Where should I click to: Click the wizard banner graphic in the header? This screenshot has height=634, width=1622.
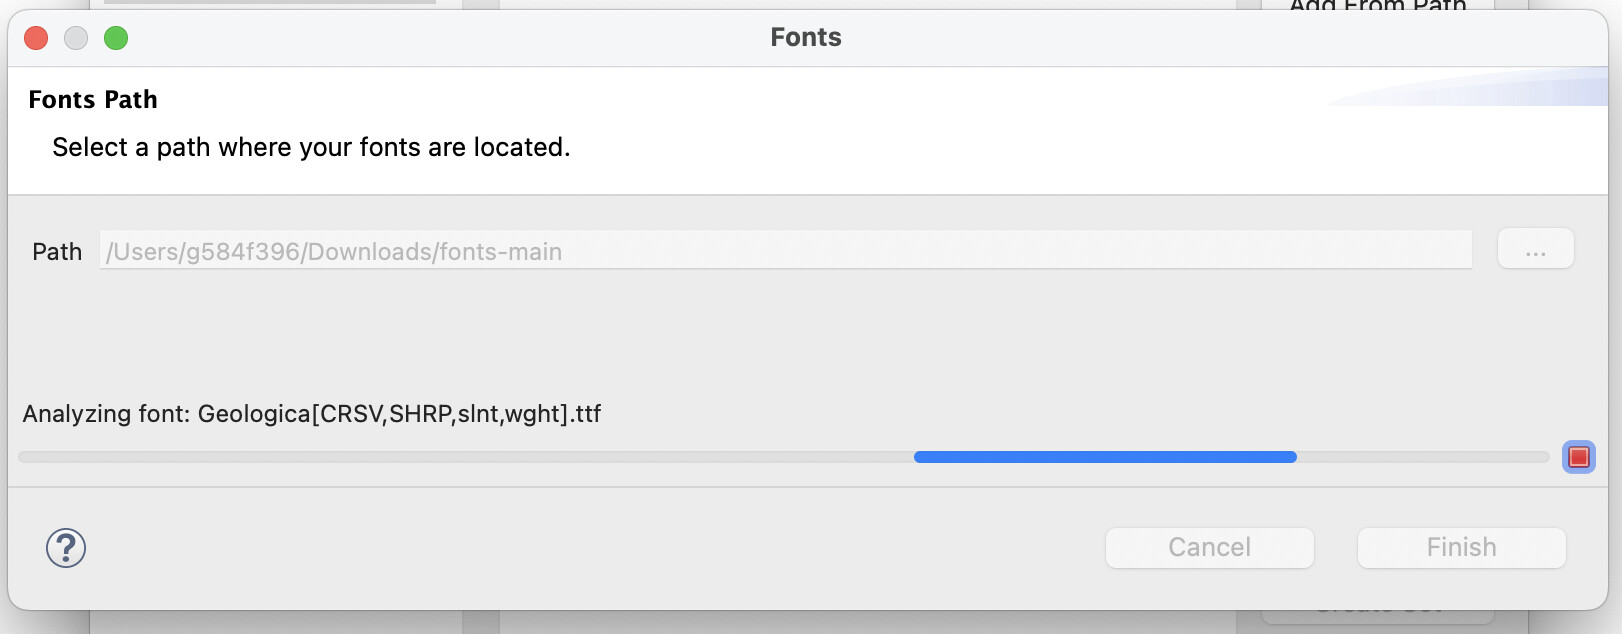pyautogui.click(x=1480, y=88)
